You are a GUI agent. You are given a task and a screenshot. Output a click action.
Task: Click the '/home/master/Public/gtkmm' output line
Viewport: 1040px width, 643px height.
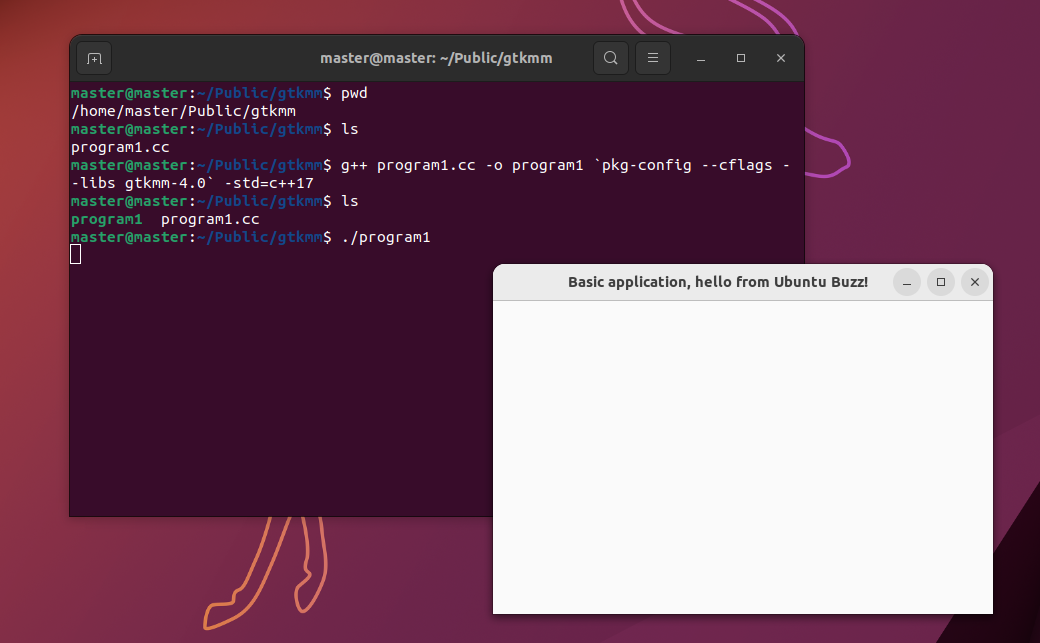coord(183,111)
